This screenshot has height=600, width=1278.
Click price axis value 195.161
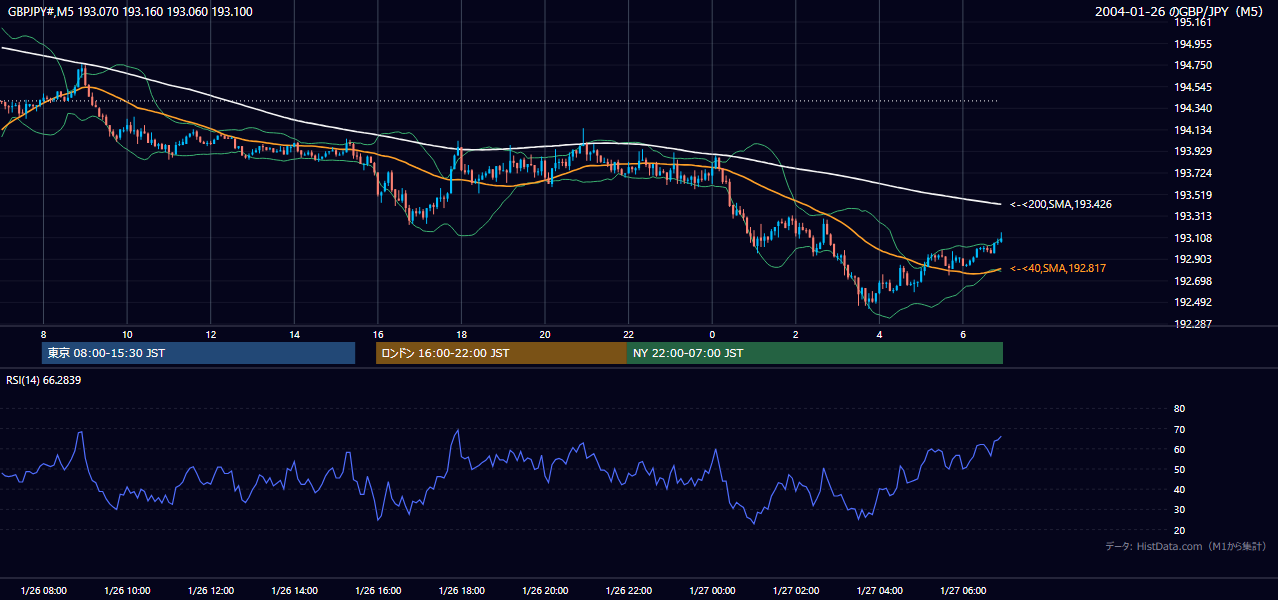click(1193, 22)
